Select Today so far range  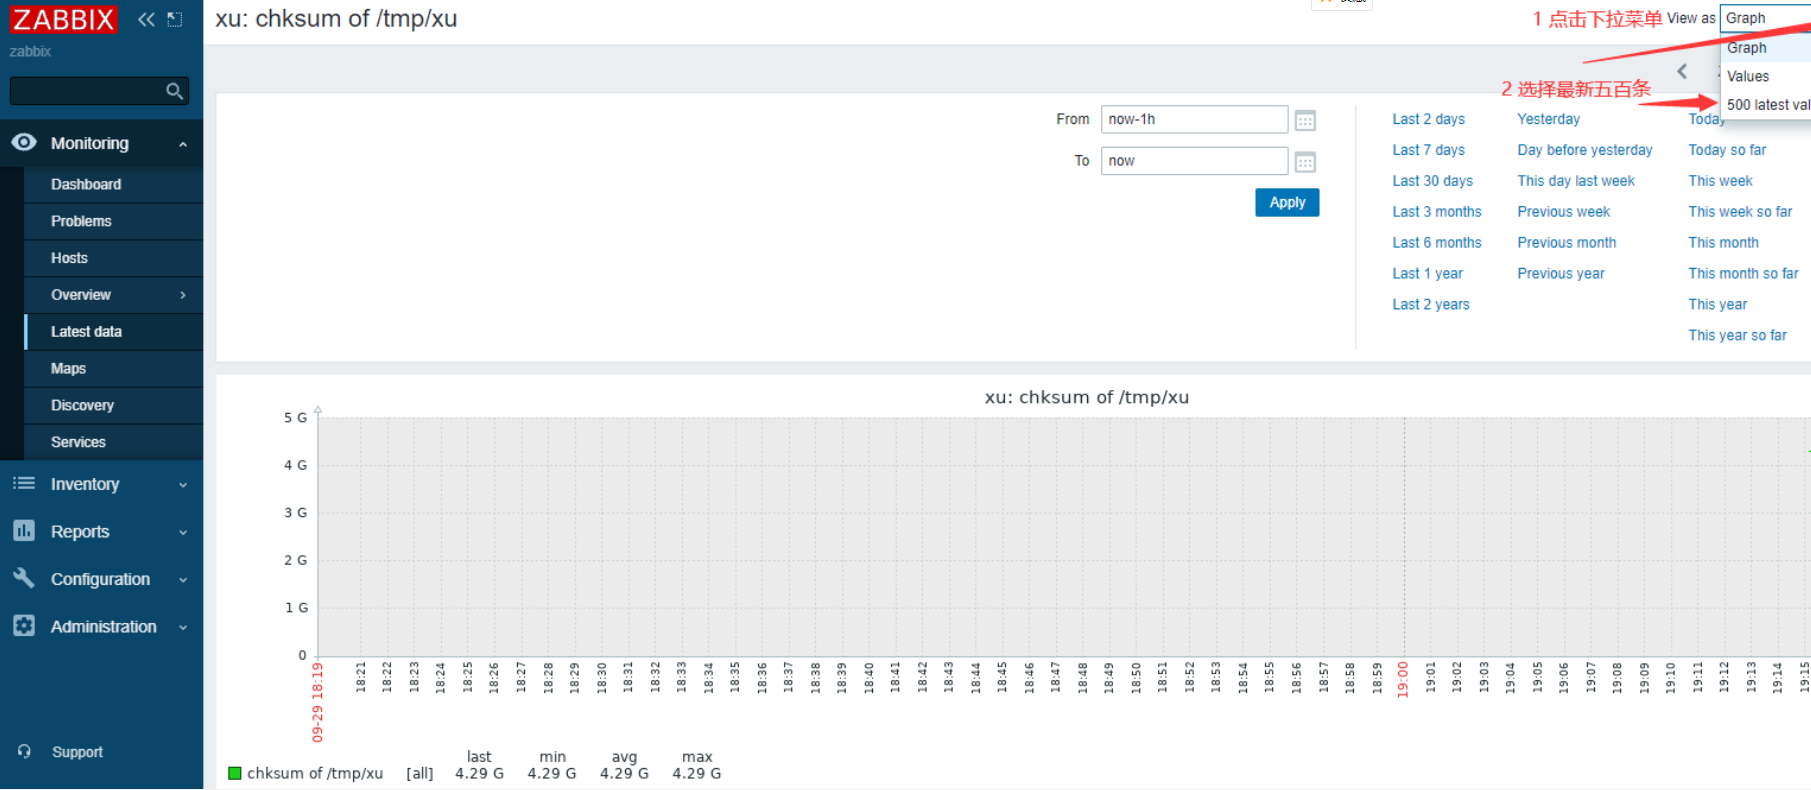(x=1727, y=150)
